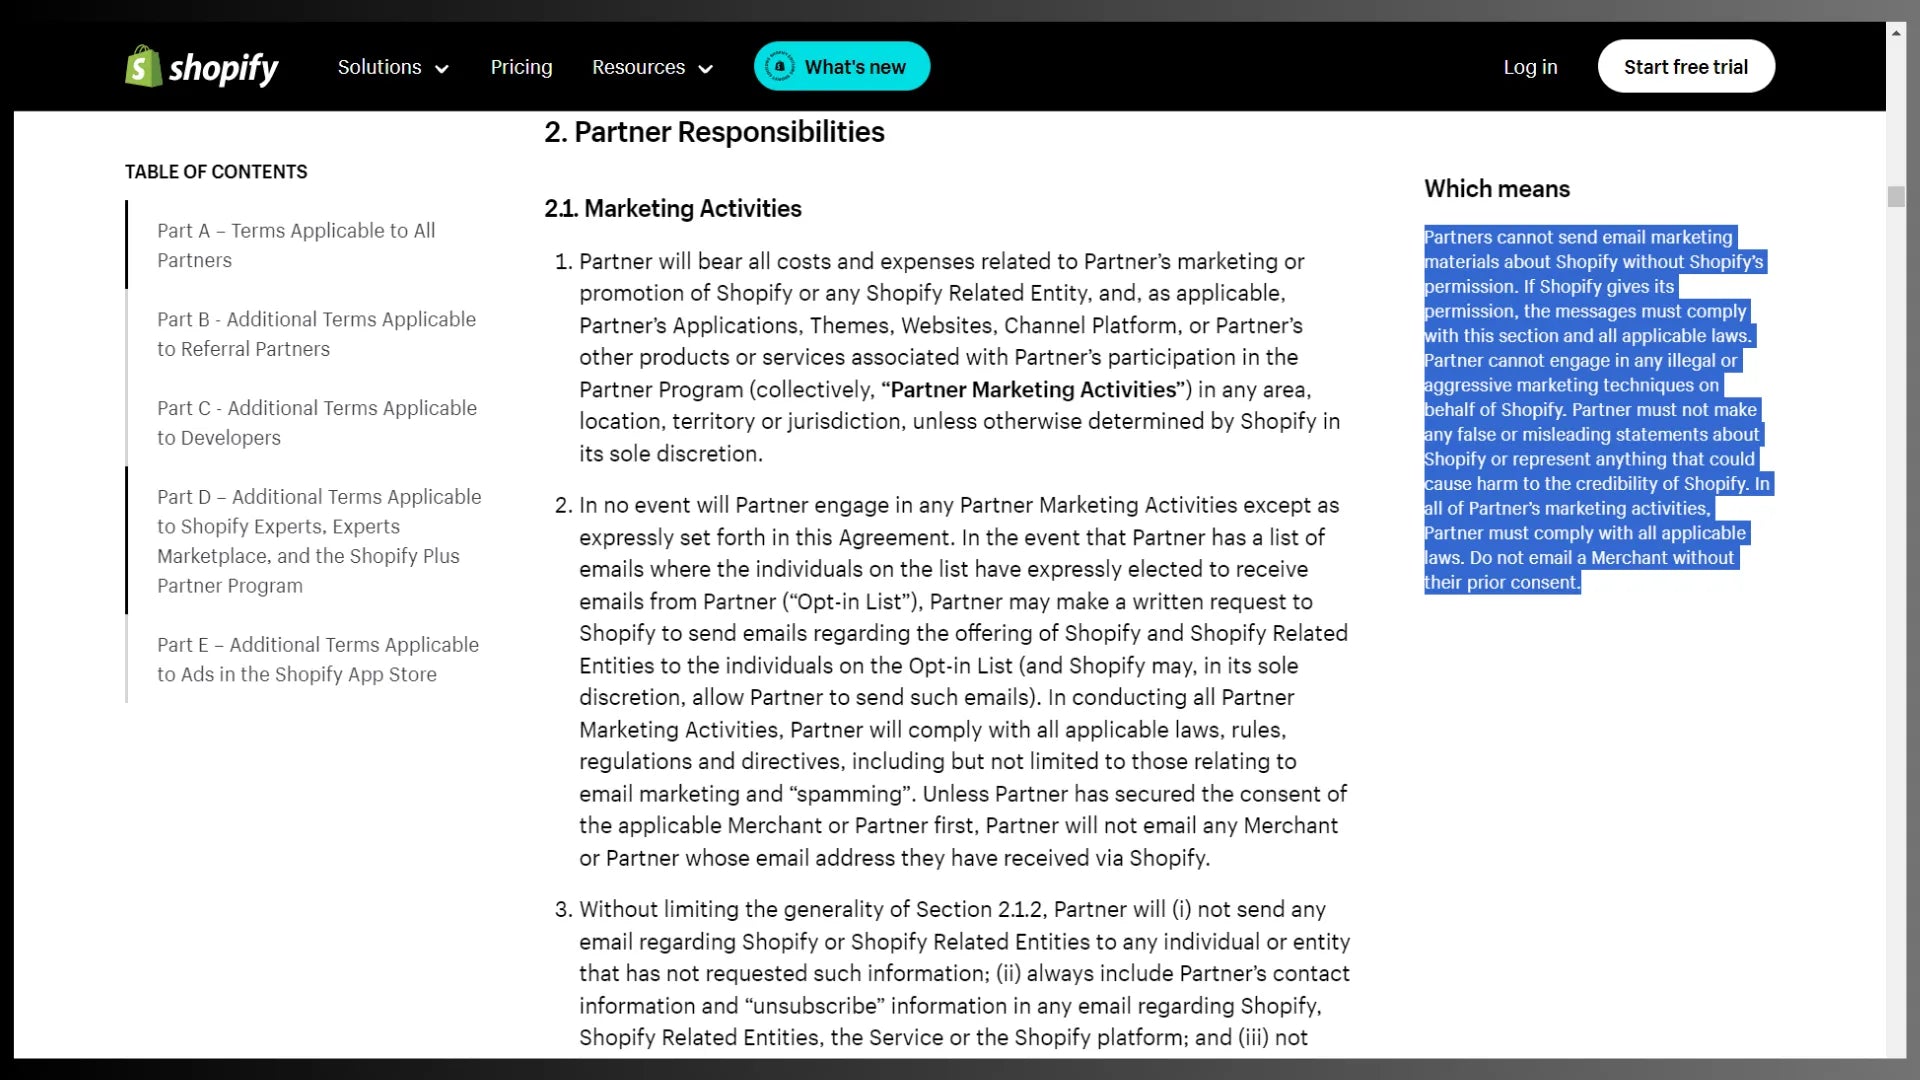The height and width of the screenshot is (1080, 1920).
Task: Click the Log in link
Action: [x=1530, y=67]
